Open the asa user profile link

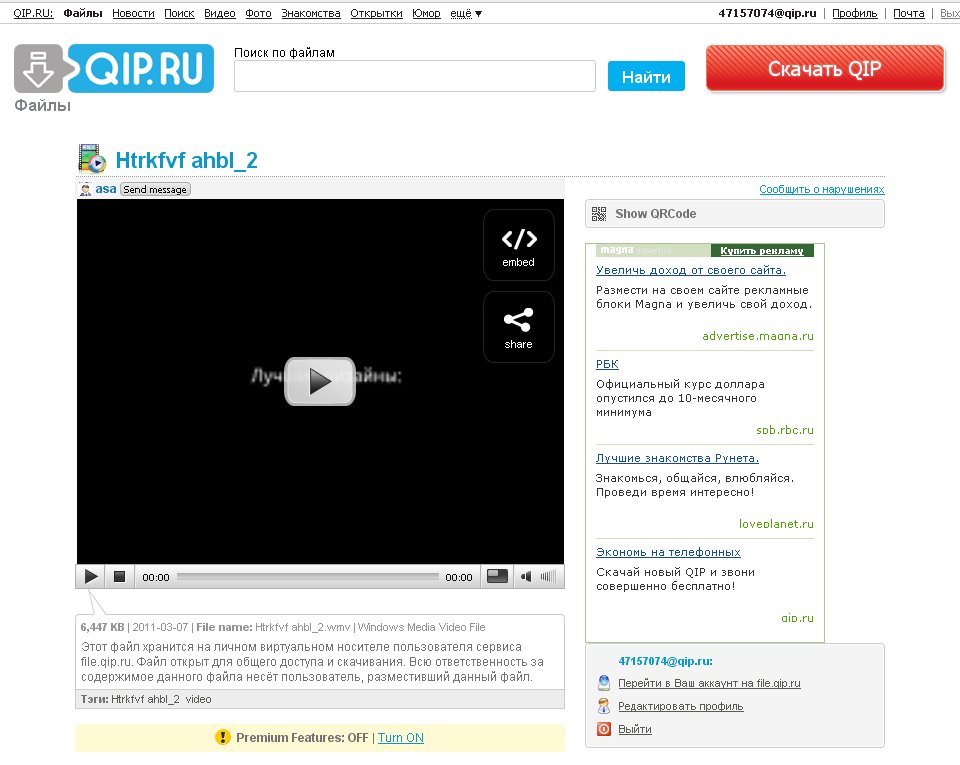[105, 189]
